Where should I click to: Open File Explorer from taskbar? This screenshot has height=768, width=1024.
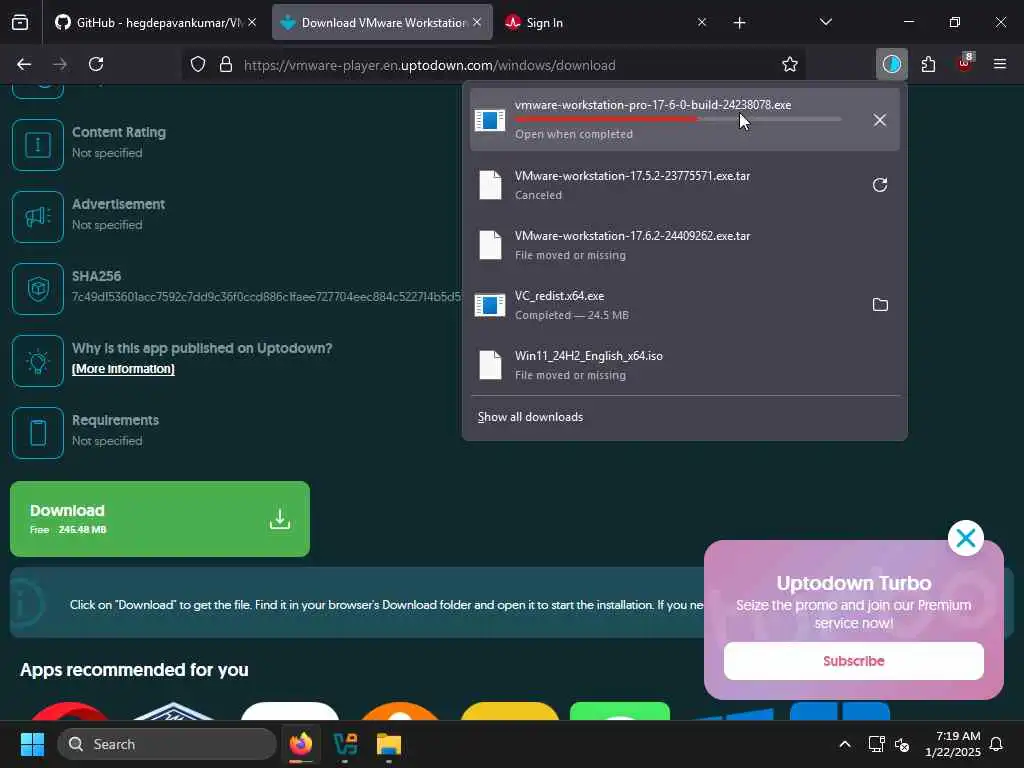pyautogui.click(x=389, y=744)
